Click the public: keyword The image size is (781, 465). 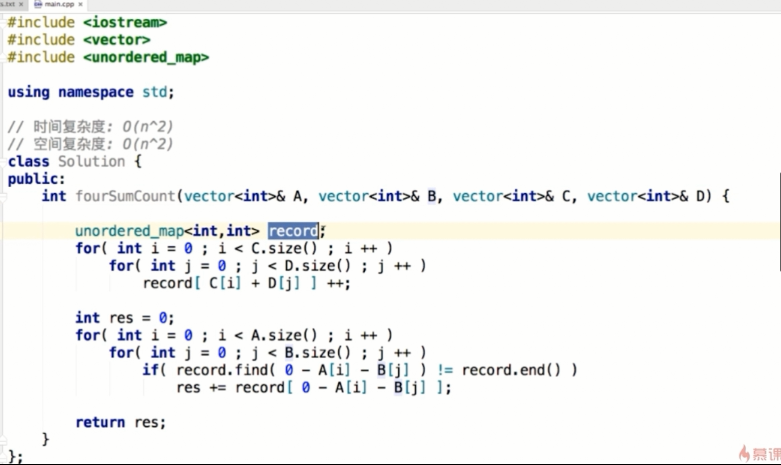[36, 179]
